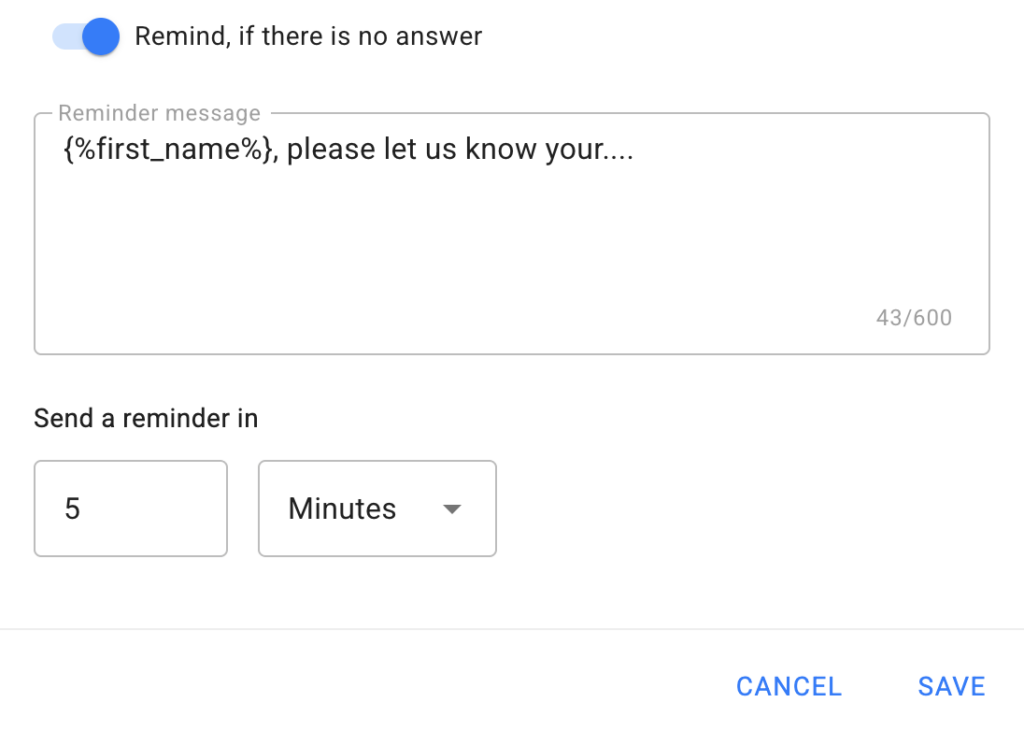
Task: Focus the reminder delay number field
Action: pos(131,509)
